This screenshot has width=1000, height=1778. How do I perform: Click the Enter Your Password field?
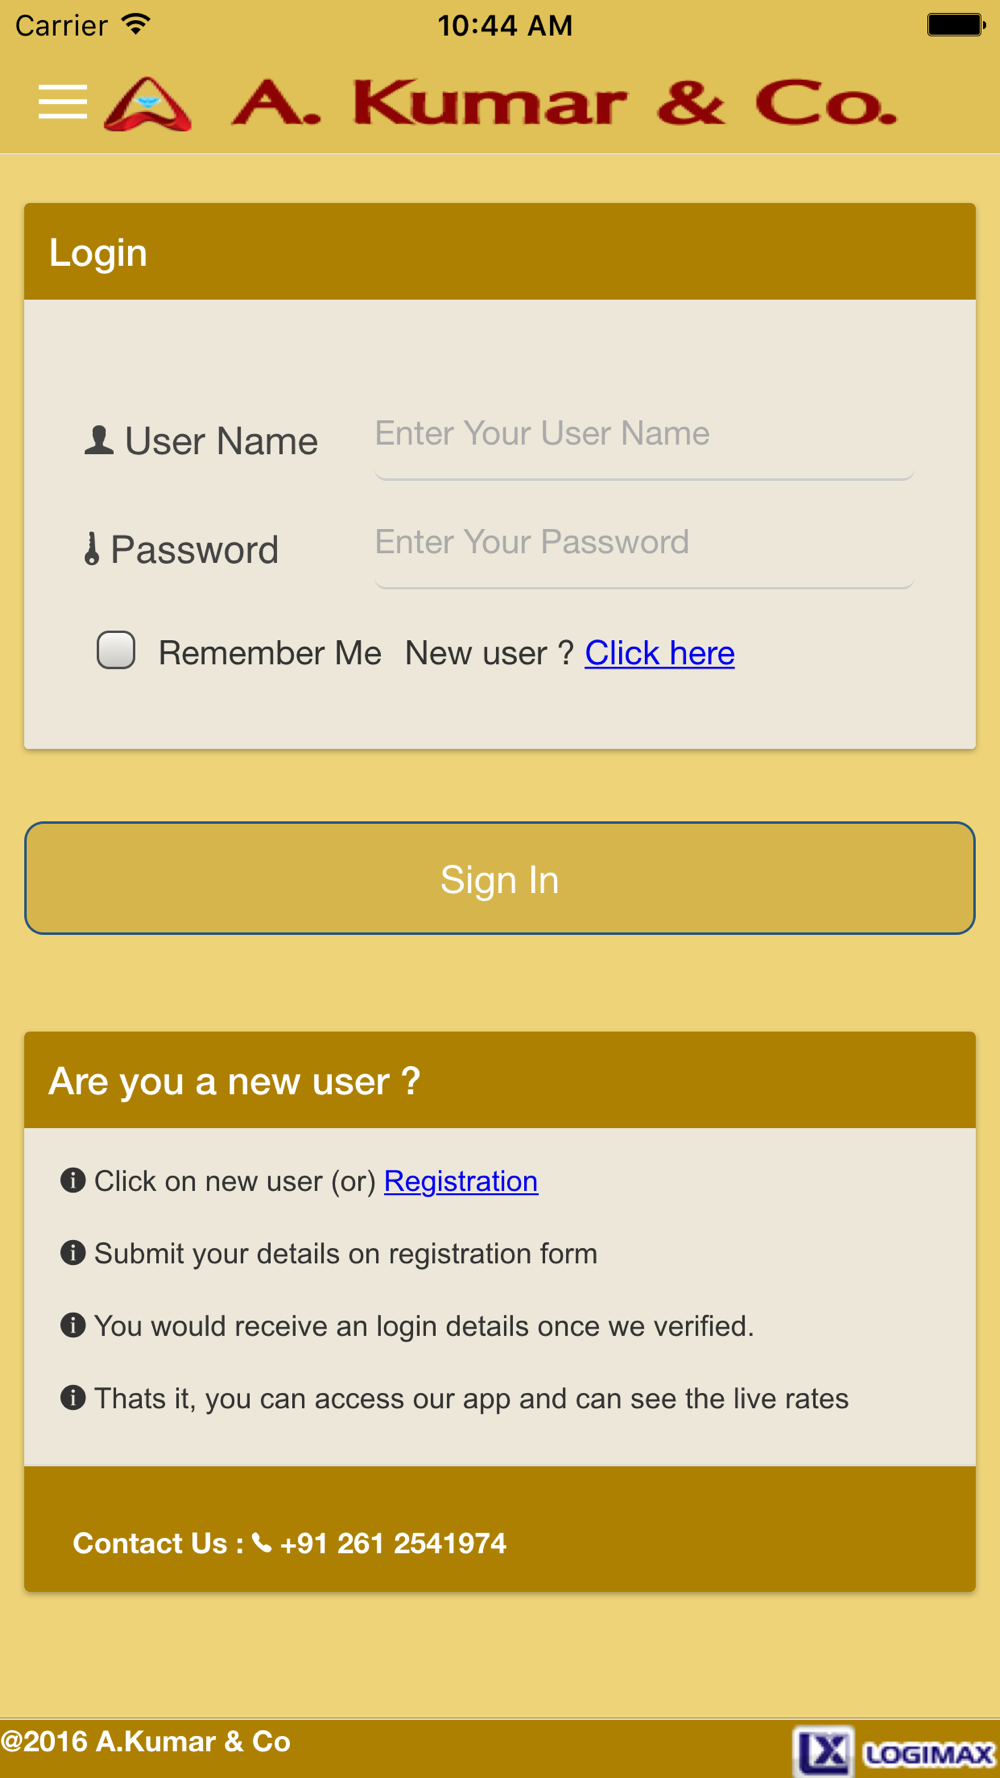[x=643, y=543]
